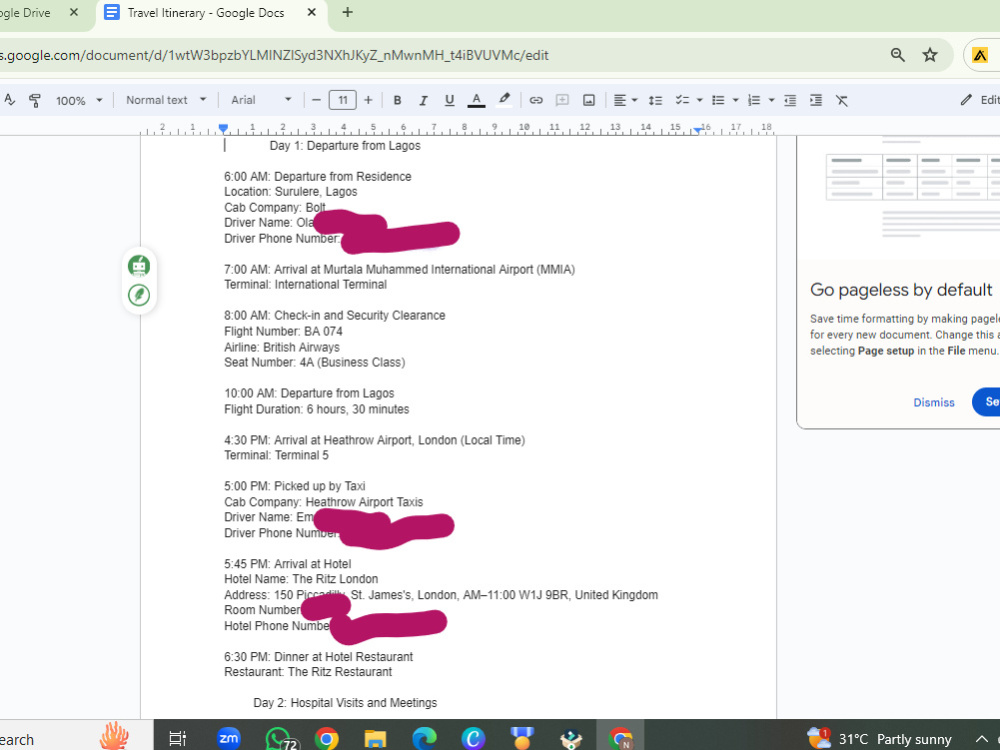The width and height of the screenshot is (1000, 750).
Task: Open Google Chrome from the taskbar
Action: click(x=327, y=739)
